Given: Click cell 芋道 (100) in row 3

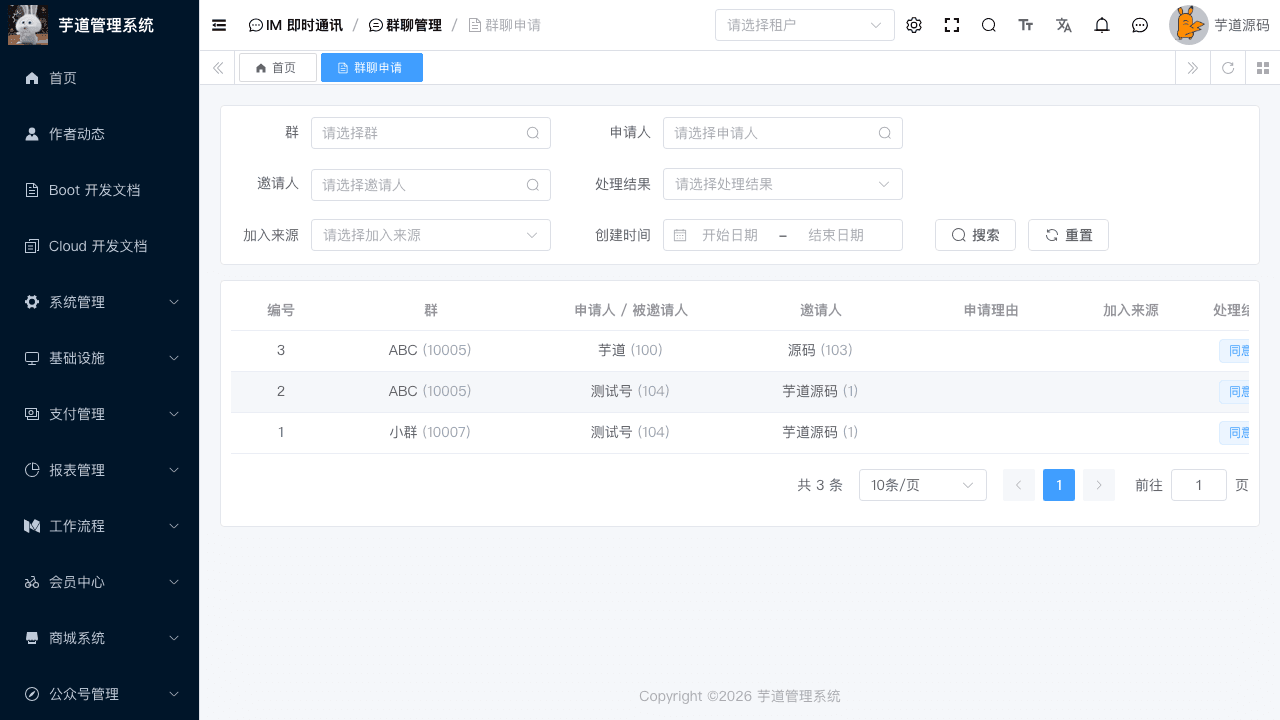Looking at the screenshot, I should [x=631, y=350].
